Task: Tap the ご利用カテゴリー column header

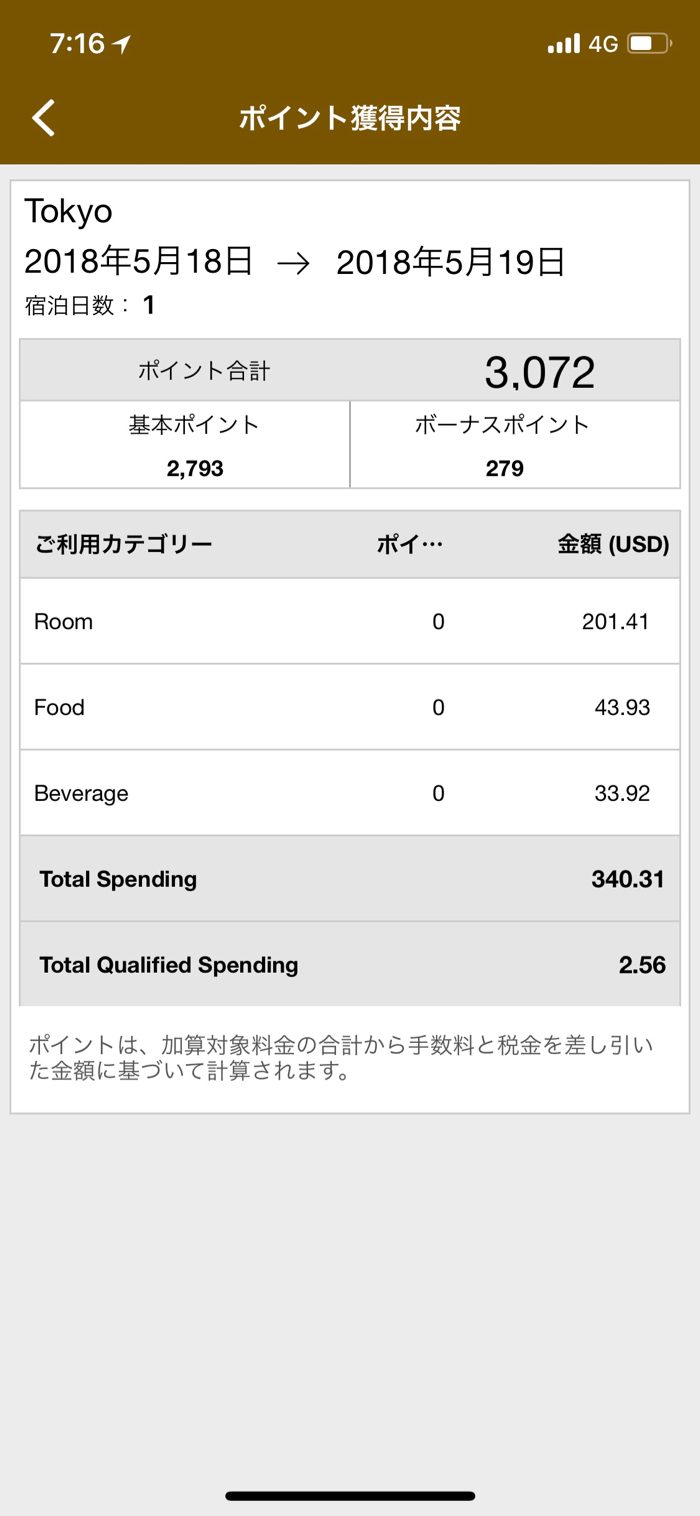Action: [x=123, y=544]
